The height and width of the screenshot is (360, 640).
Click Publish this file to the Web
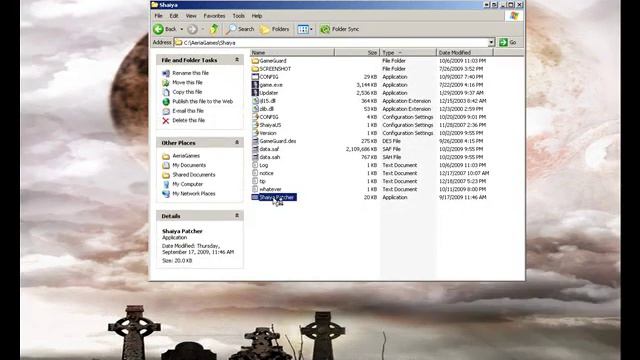point(202,101)
